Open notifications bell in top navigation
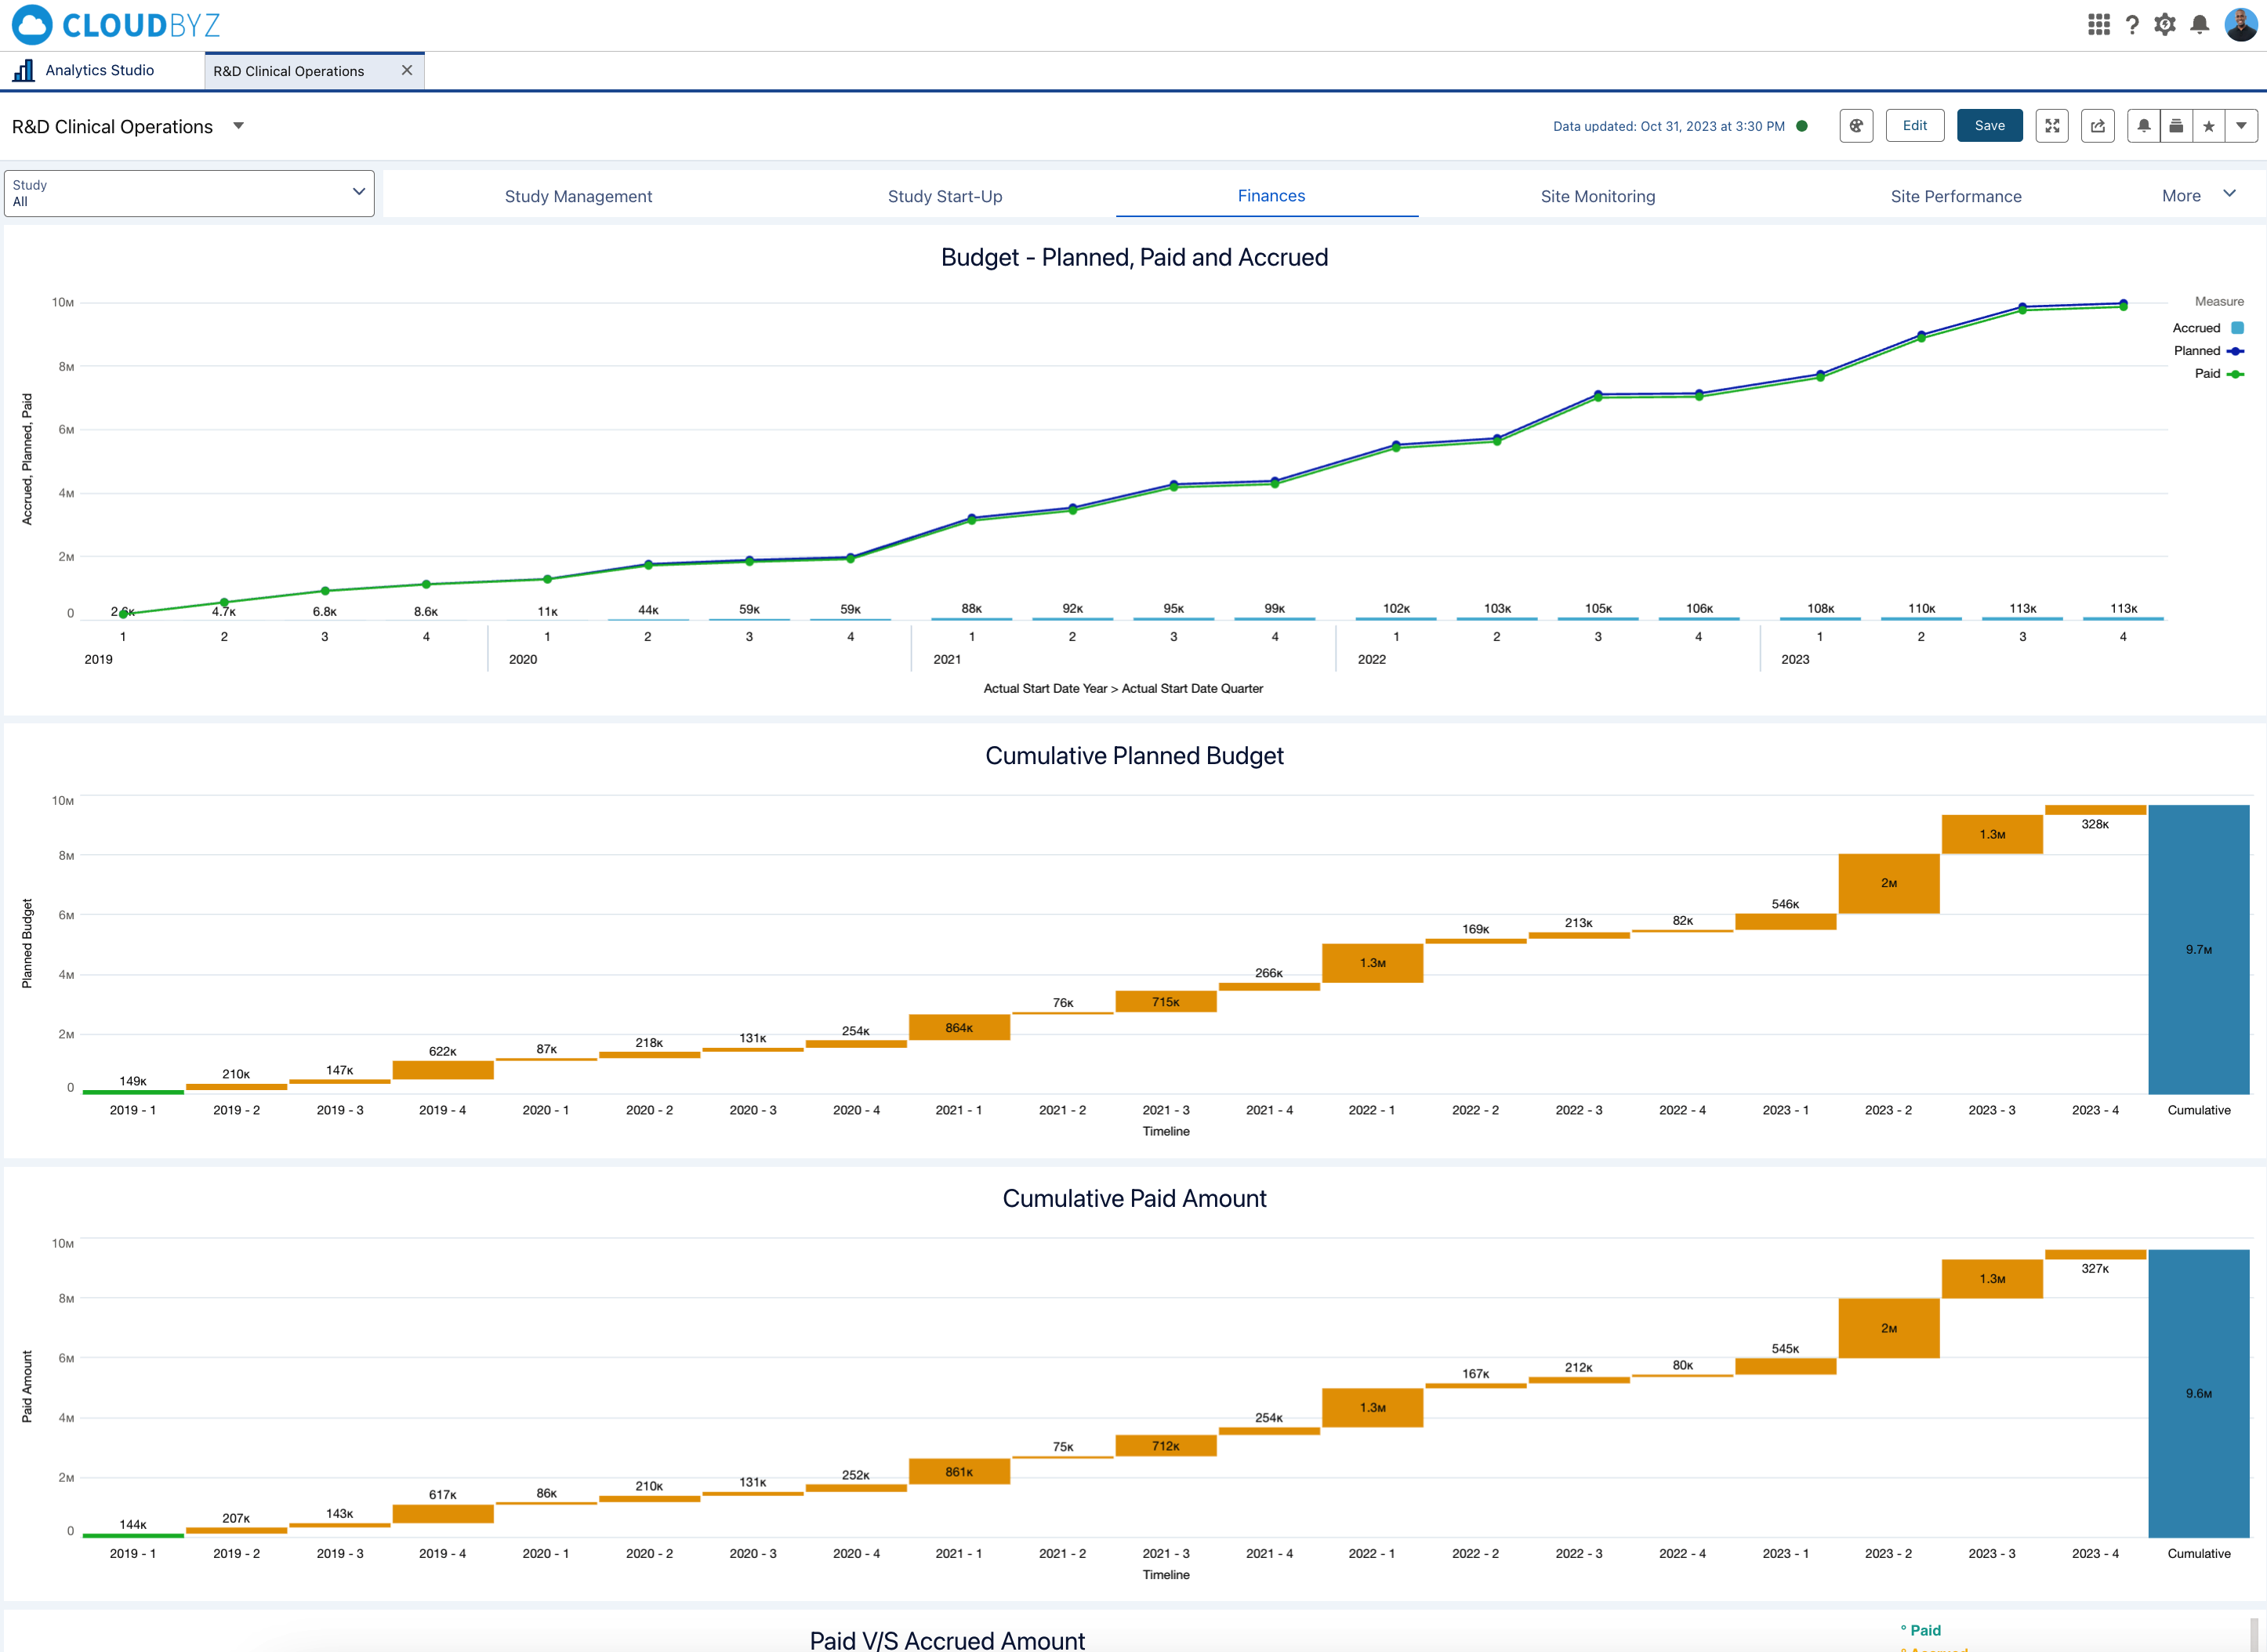The height and width of the screenshot is (1652, 2267). coord(2199,25)
